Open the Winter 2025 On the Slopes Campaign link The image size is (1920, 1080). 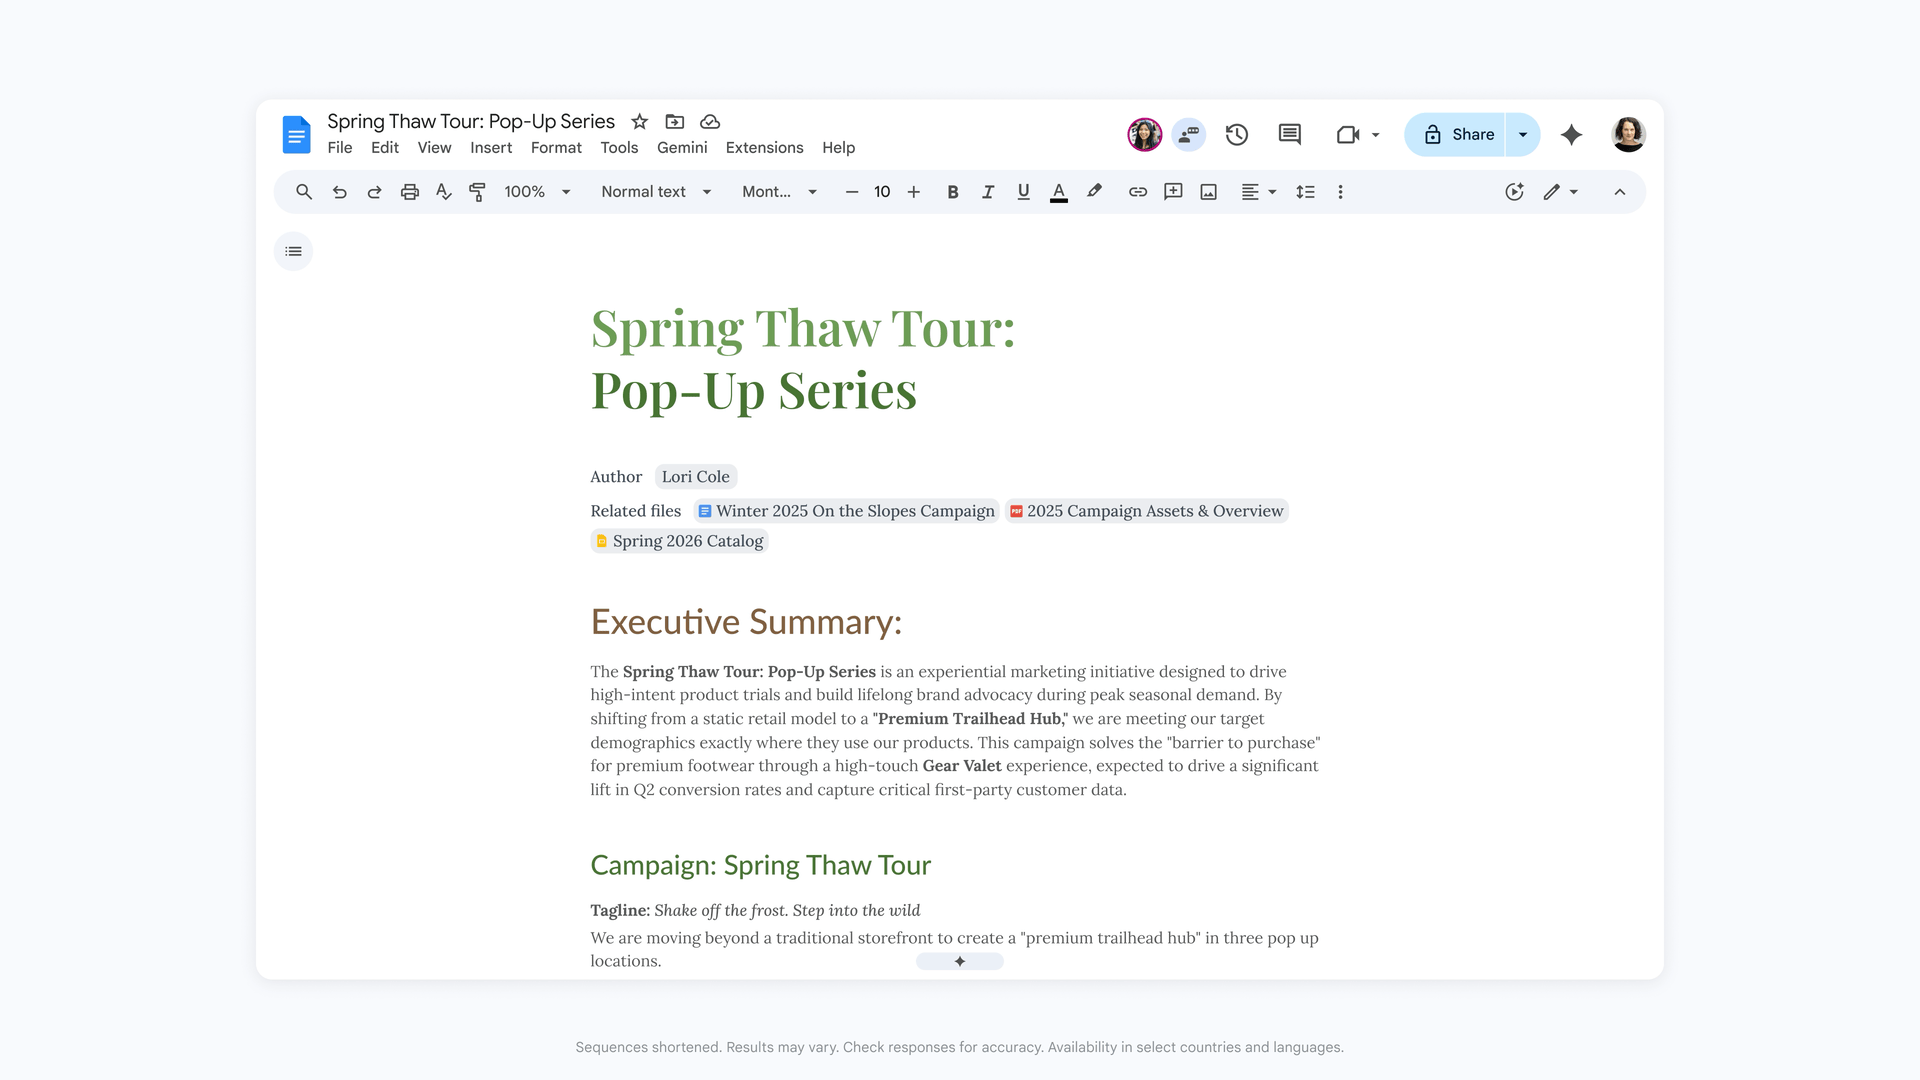click(845, 511)
